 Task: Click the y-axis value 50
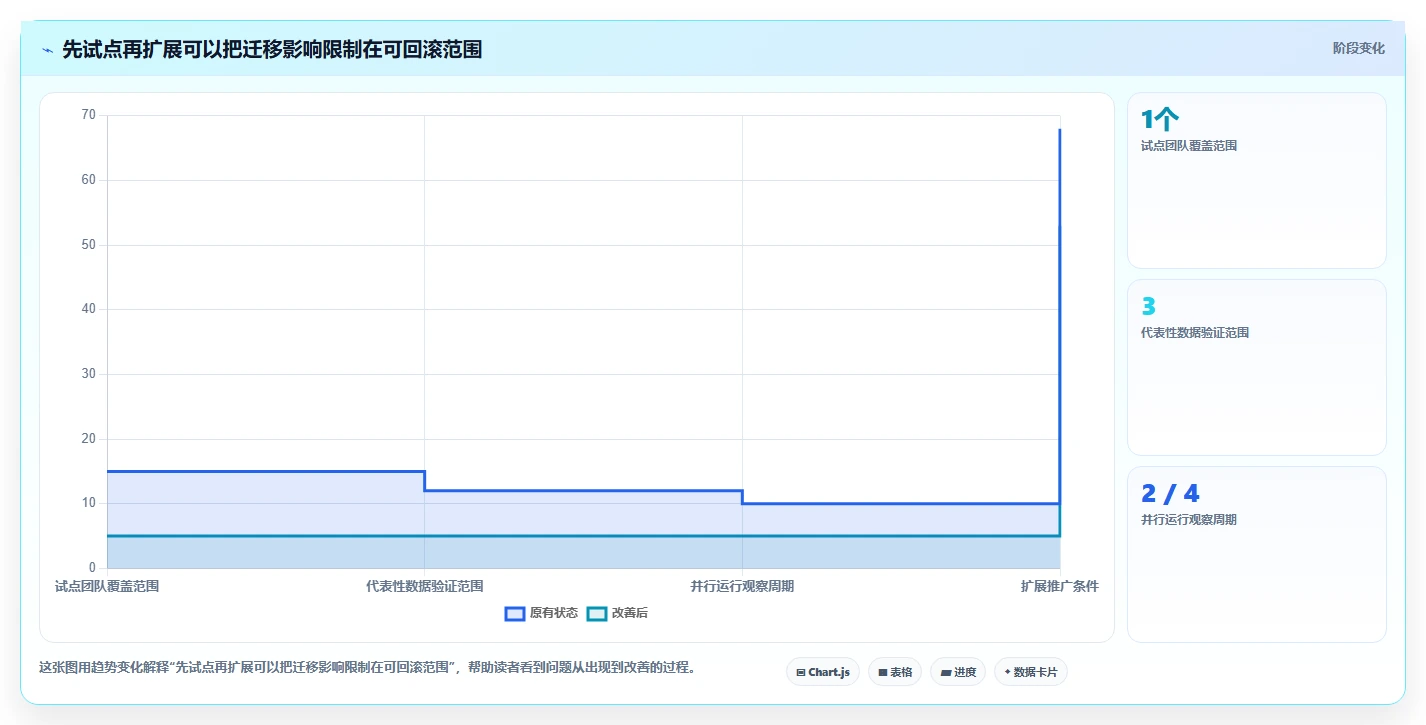coord(88,245)
